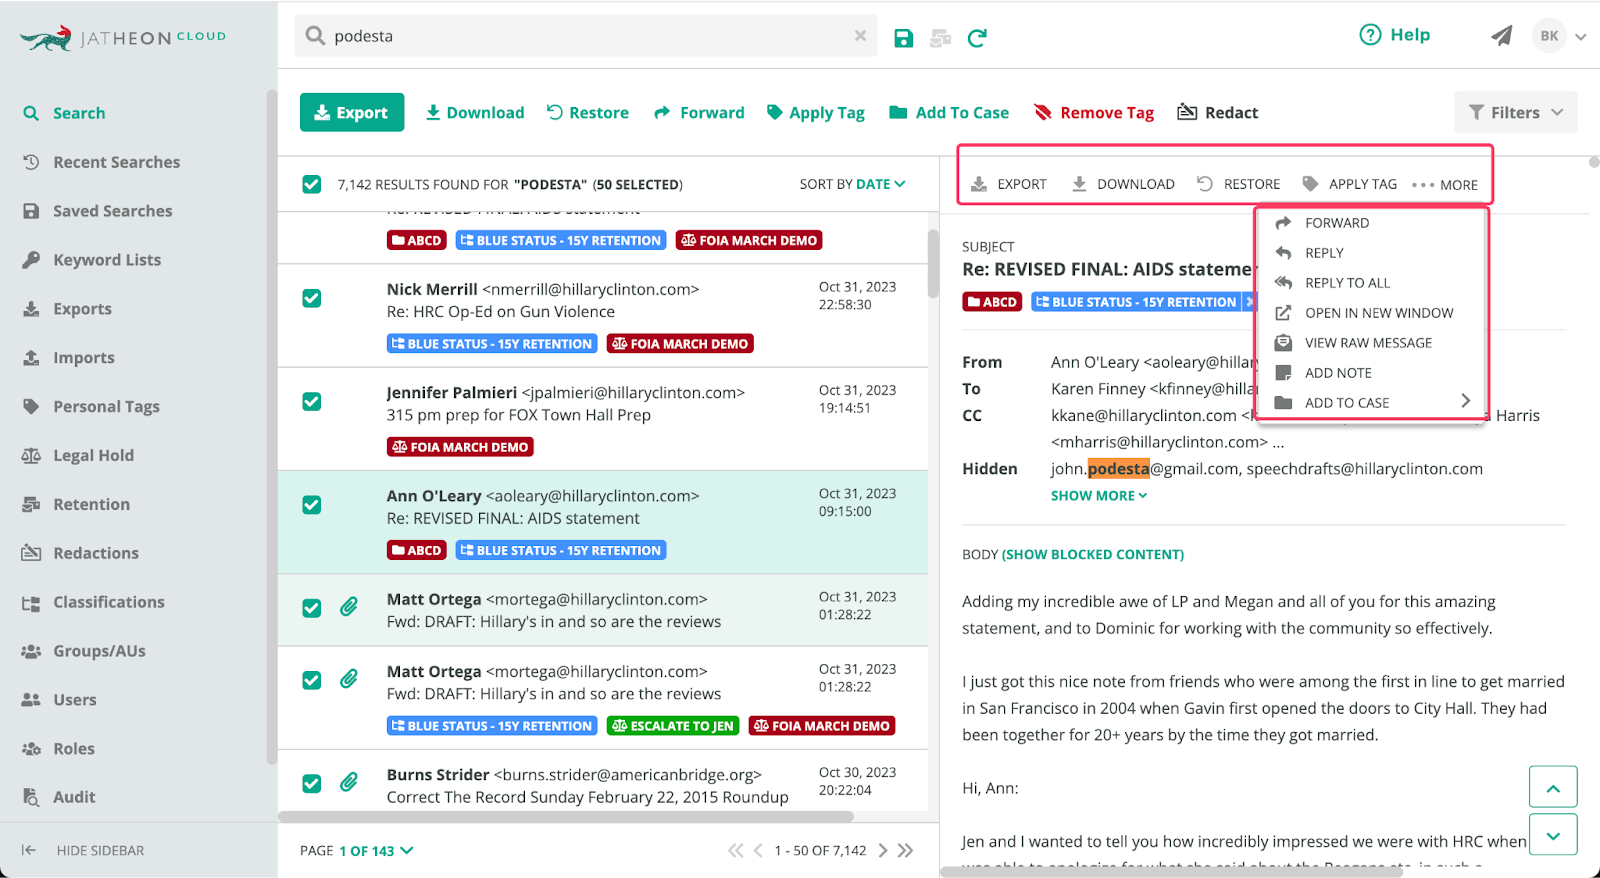Click Restore in the top toolbar
Viewport: 1600px width, 878px height.
588,113
